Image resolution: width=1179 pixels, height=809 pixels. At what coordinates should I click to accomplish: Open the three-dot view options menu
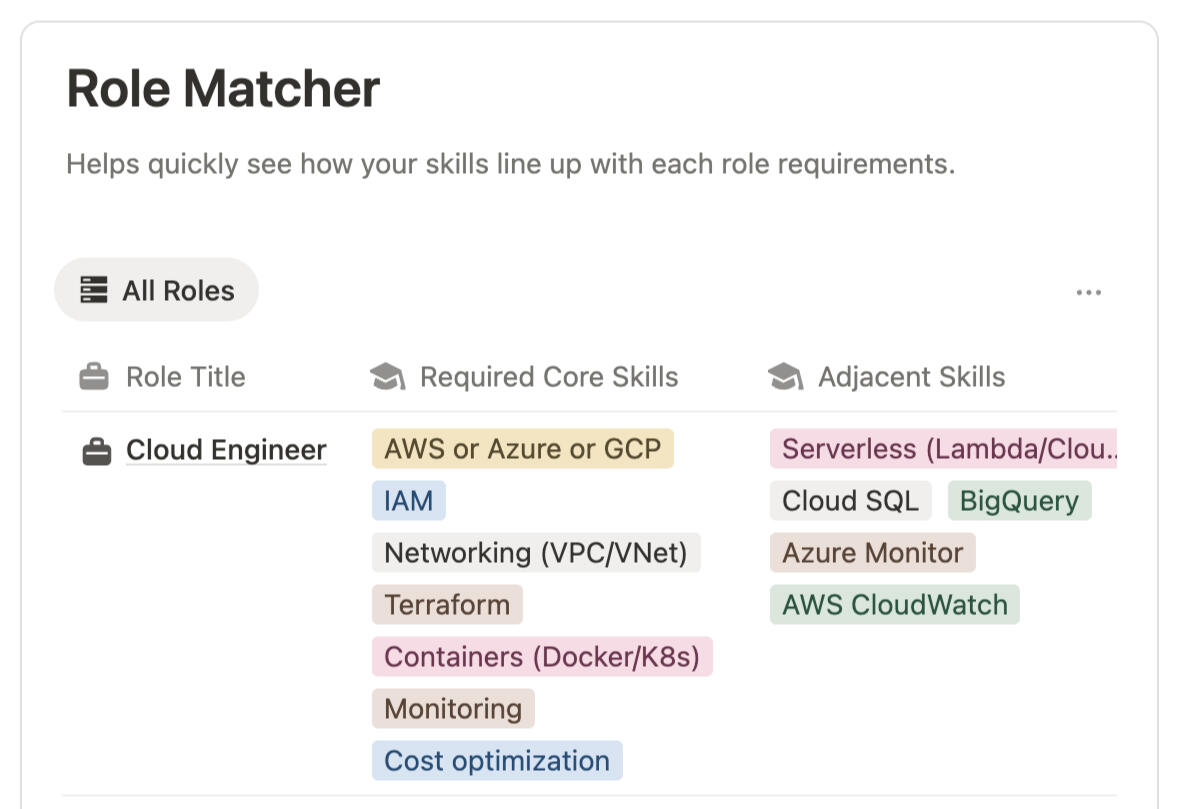[x=1088, y=293]
